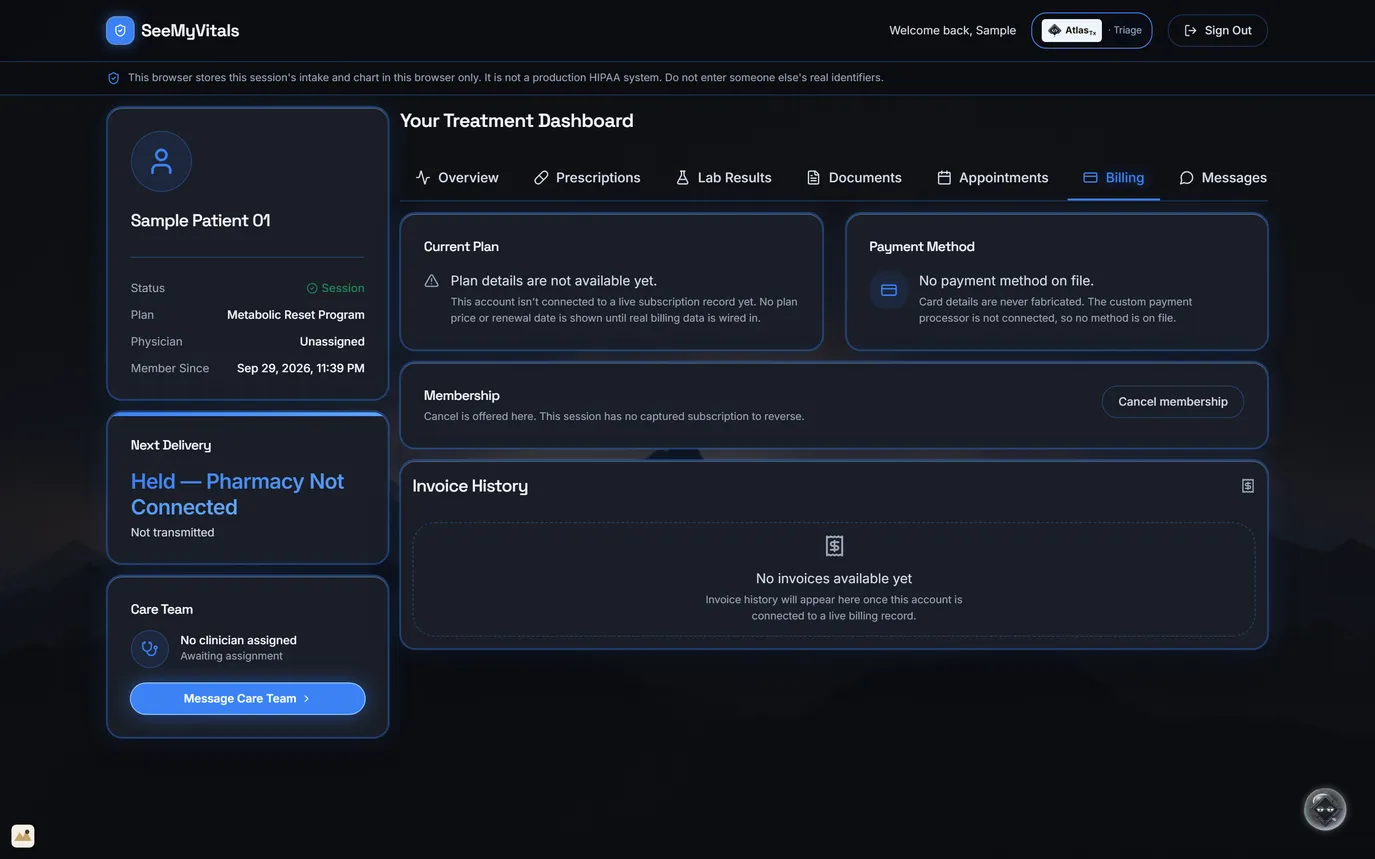
Task: Open the Overview tab
Action: pyautogui.click(x=457, y=178)
